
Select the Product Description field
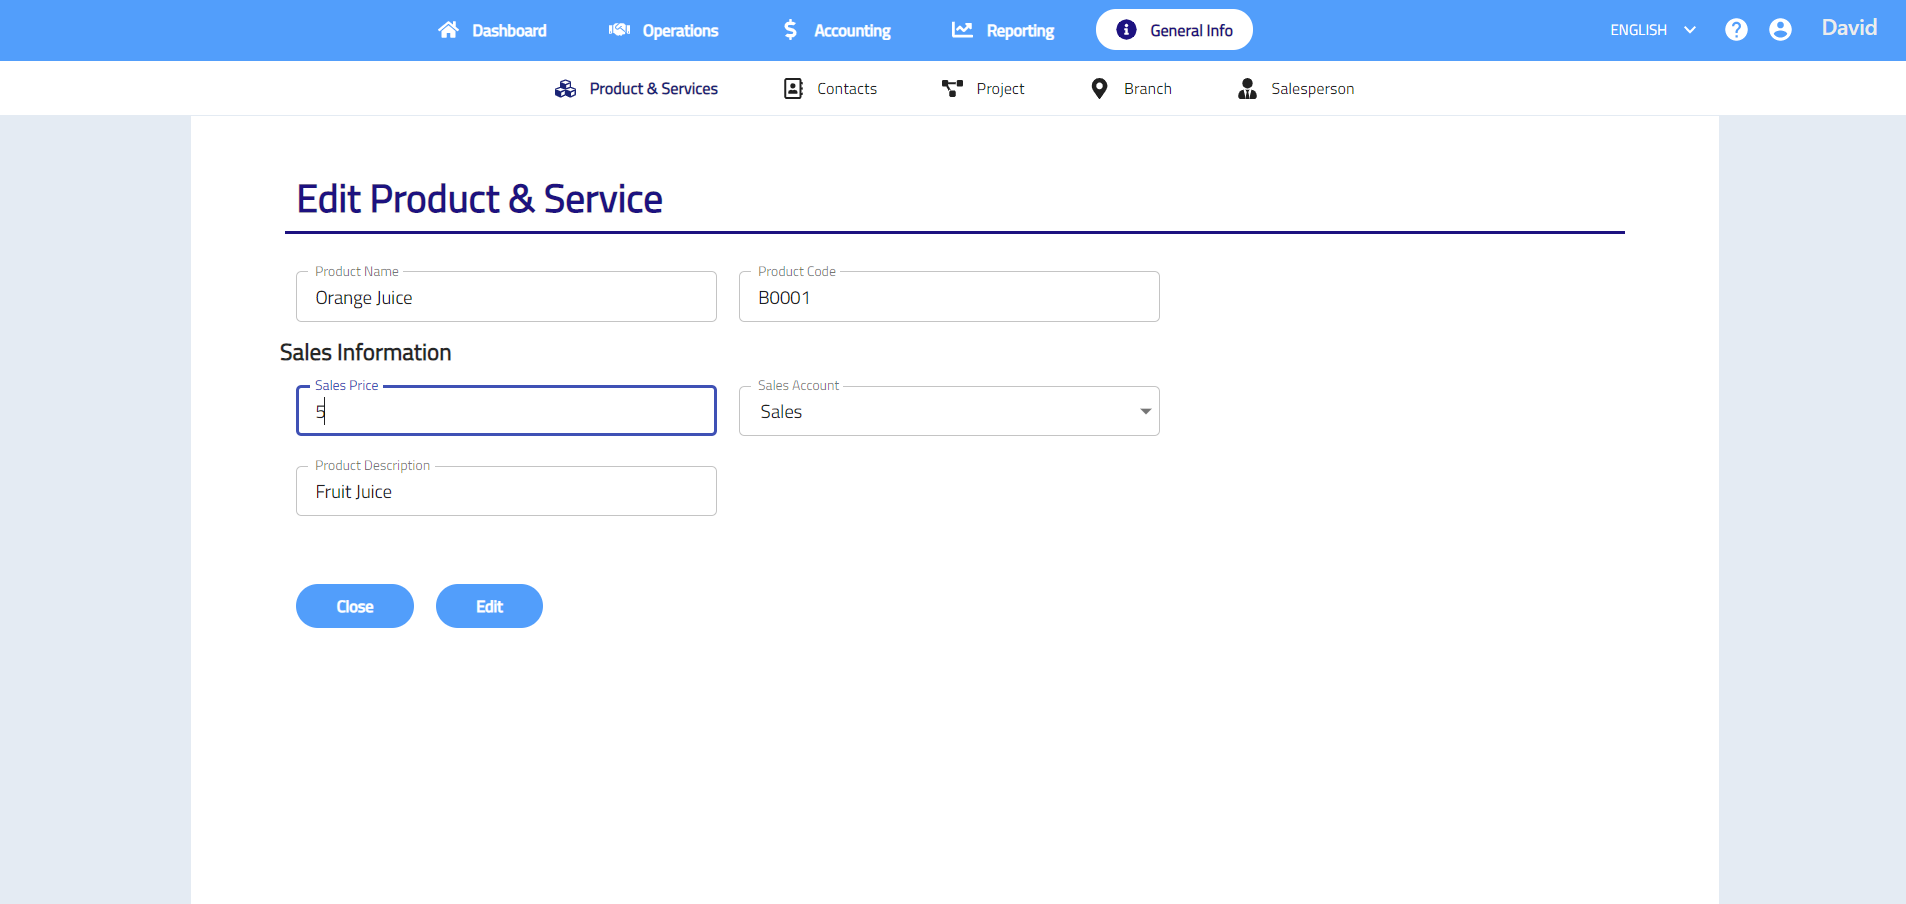(x=506, y=492)
